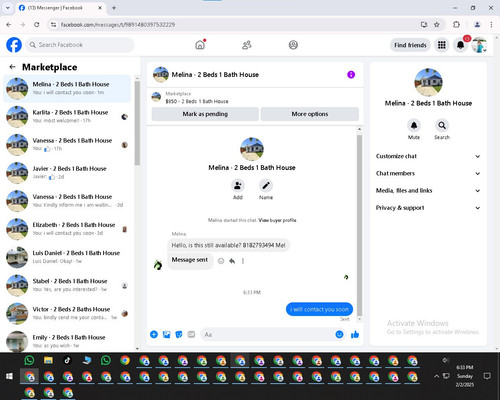The height and width of the screenshot is (400, 500).
Task: Open the Chrome tab search dropdown
Action: tap(8, 8)
